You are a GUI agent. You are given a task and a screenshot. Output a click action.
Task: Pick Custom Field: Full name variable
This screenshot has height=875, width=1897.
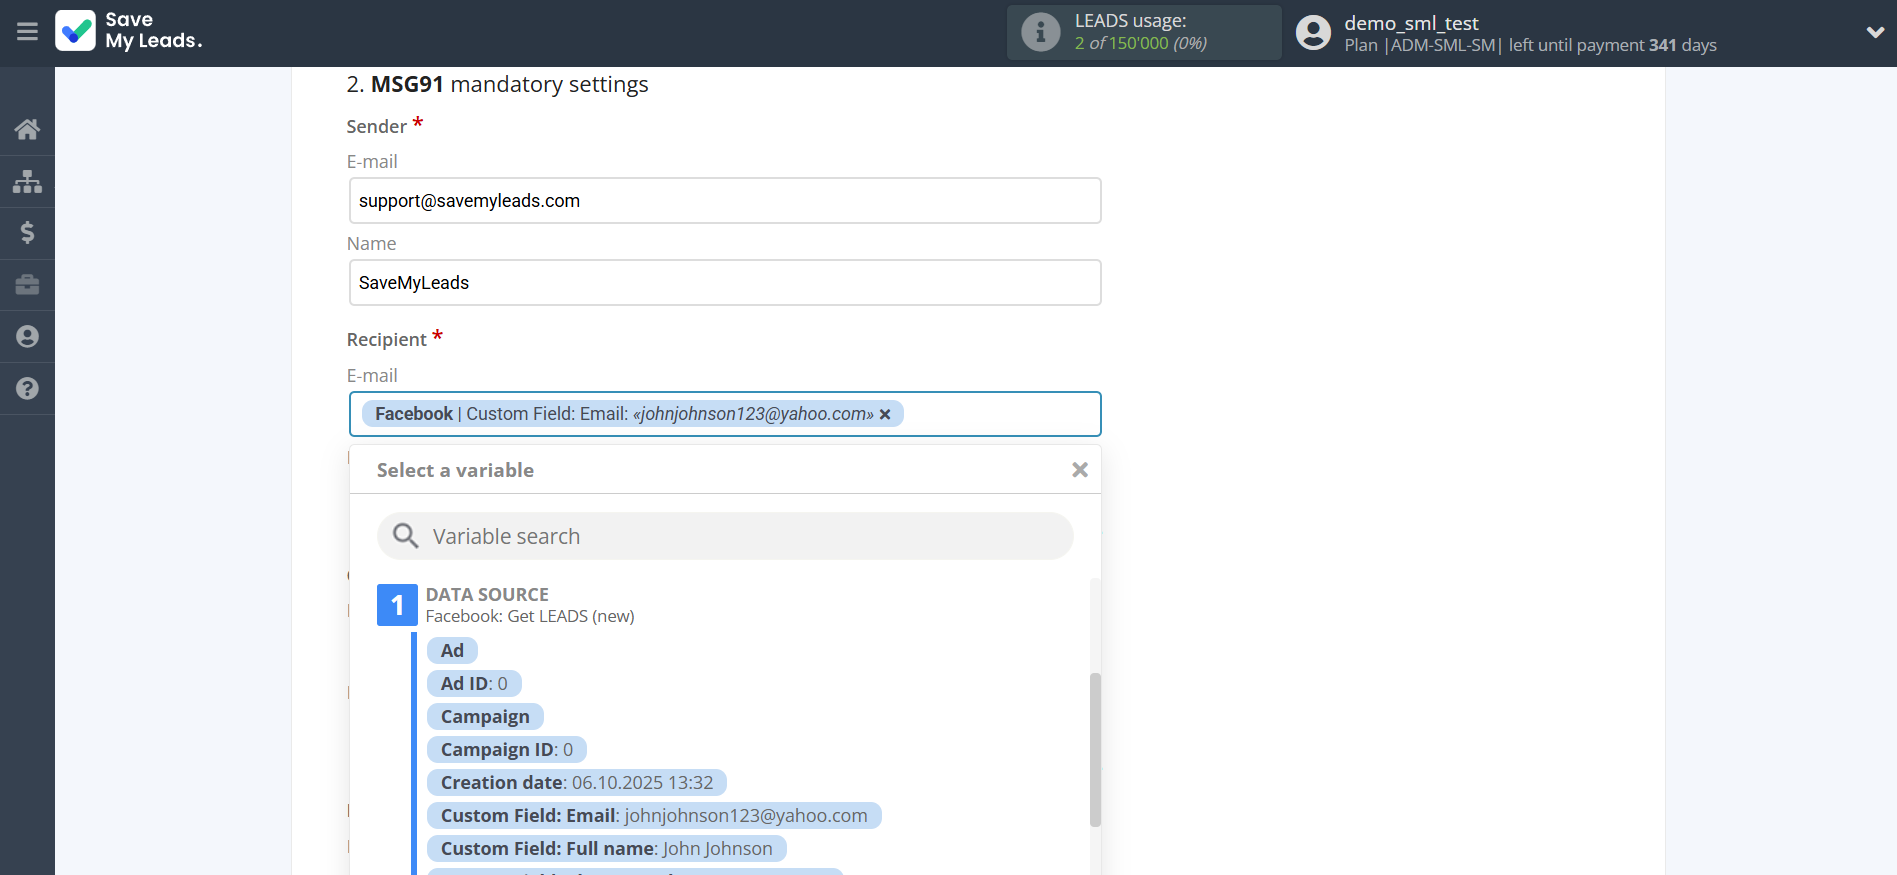(x=606, y=849)
